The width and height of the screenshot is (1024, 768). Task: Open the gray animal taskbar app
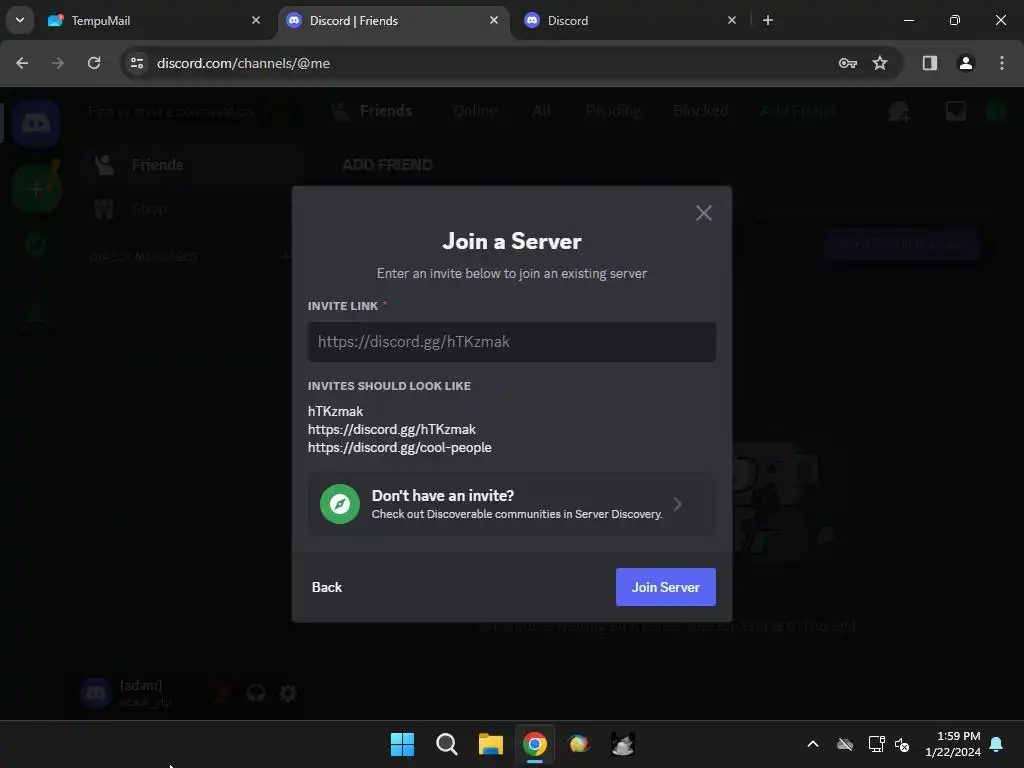click(622, 744)
